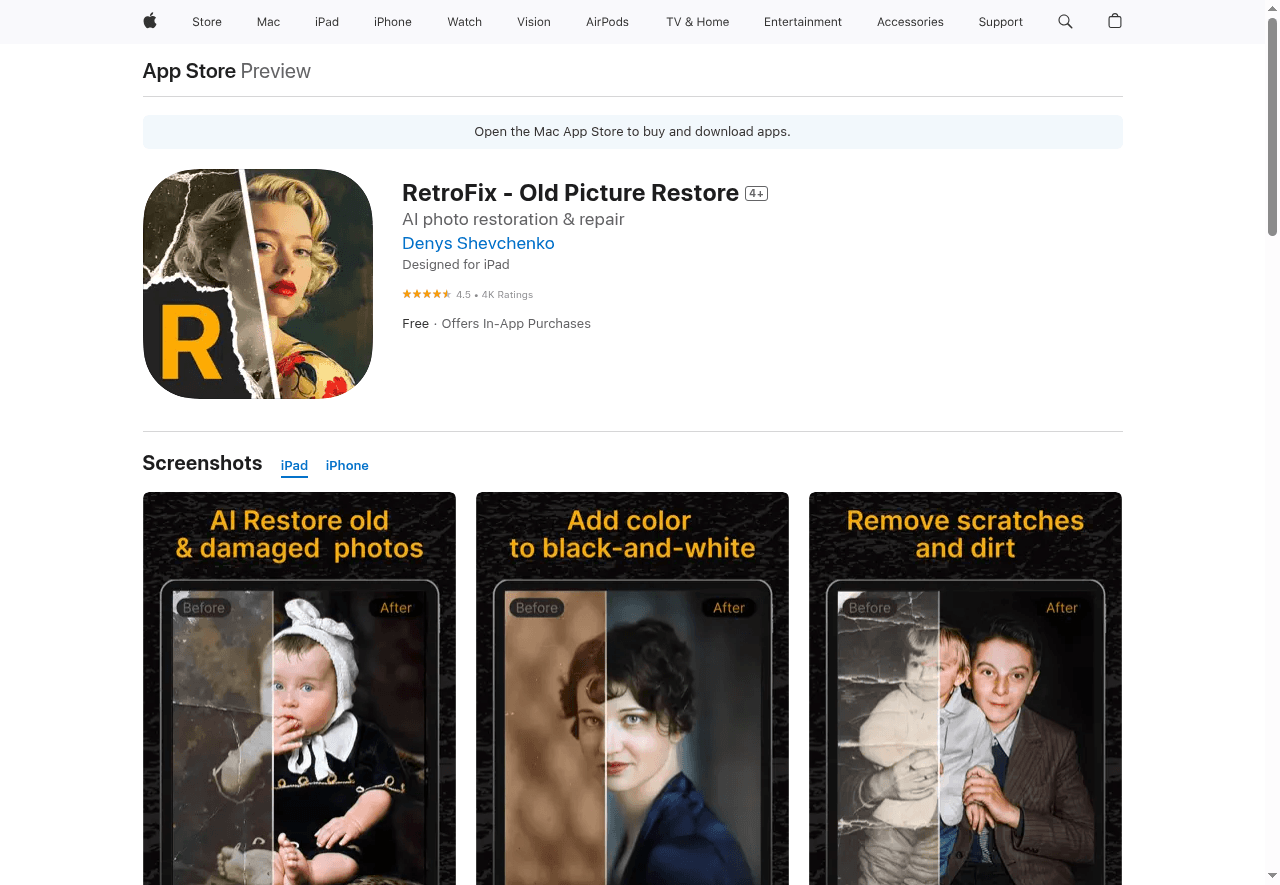Click the AI Restore old photos screenshot

299,688
